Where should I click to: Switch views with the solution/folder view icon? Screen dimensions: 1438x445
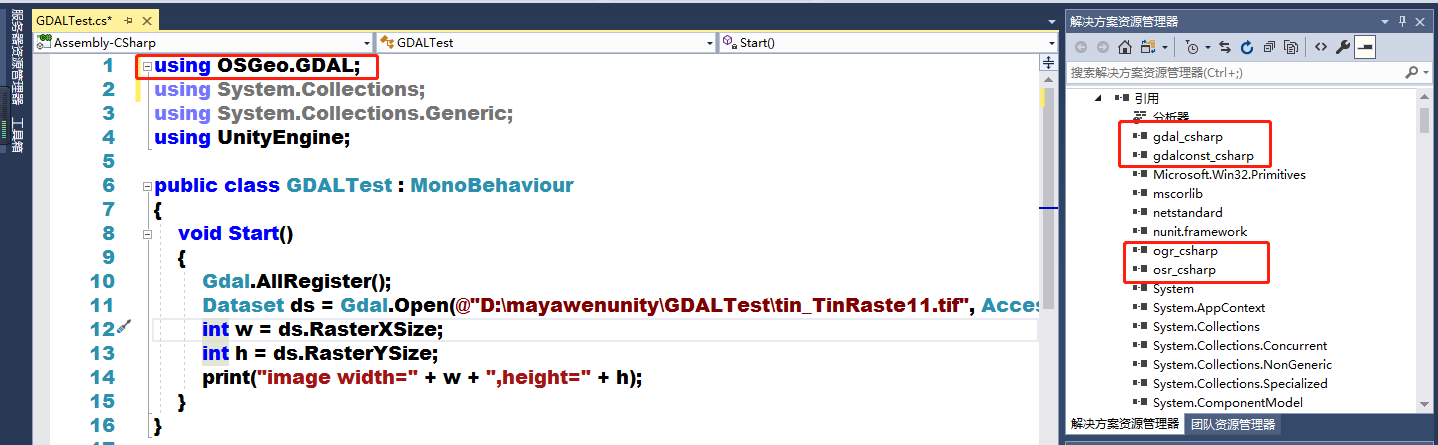tap(1149, 47)
